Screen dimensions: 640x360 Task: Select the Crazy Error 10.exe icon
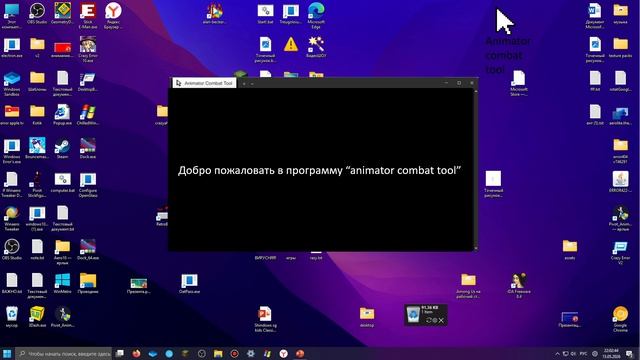[x=88, y=49]
